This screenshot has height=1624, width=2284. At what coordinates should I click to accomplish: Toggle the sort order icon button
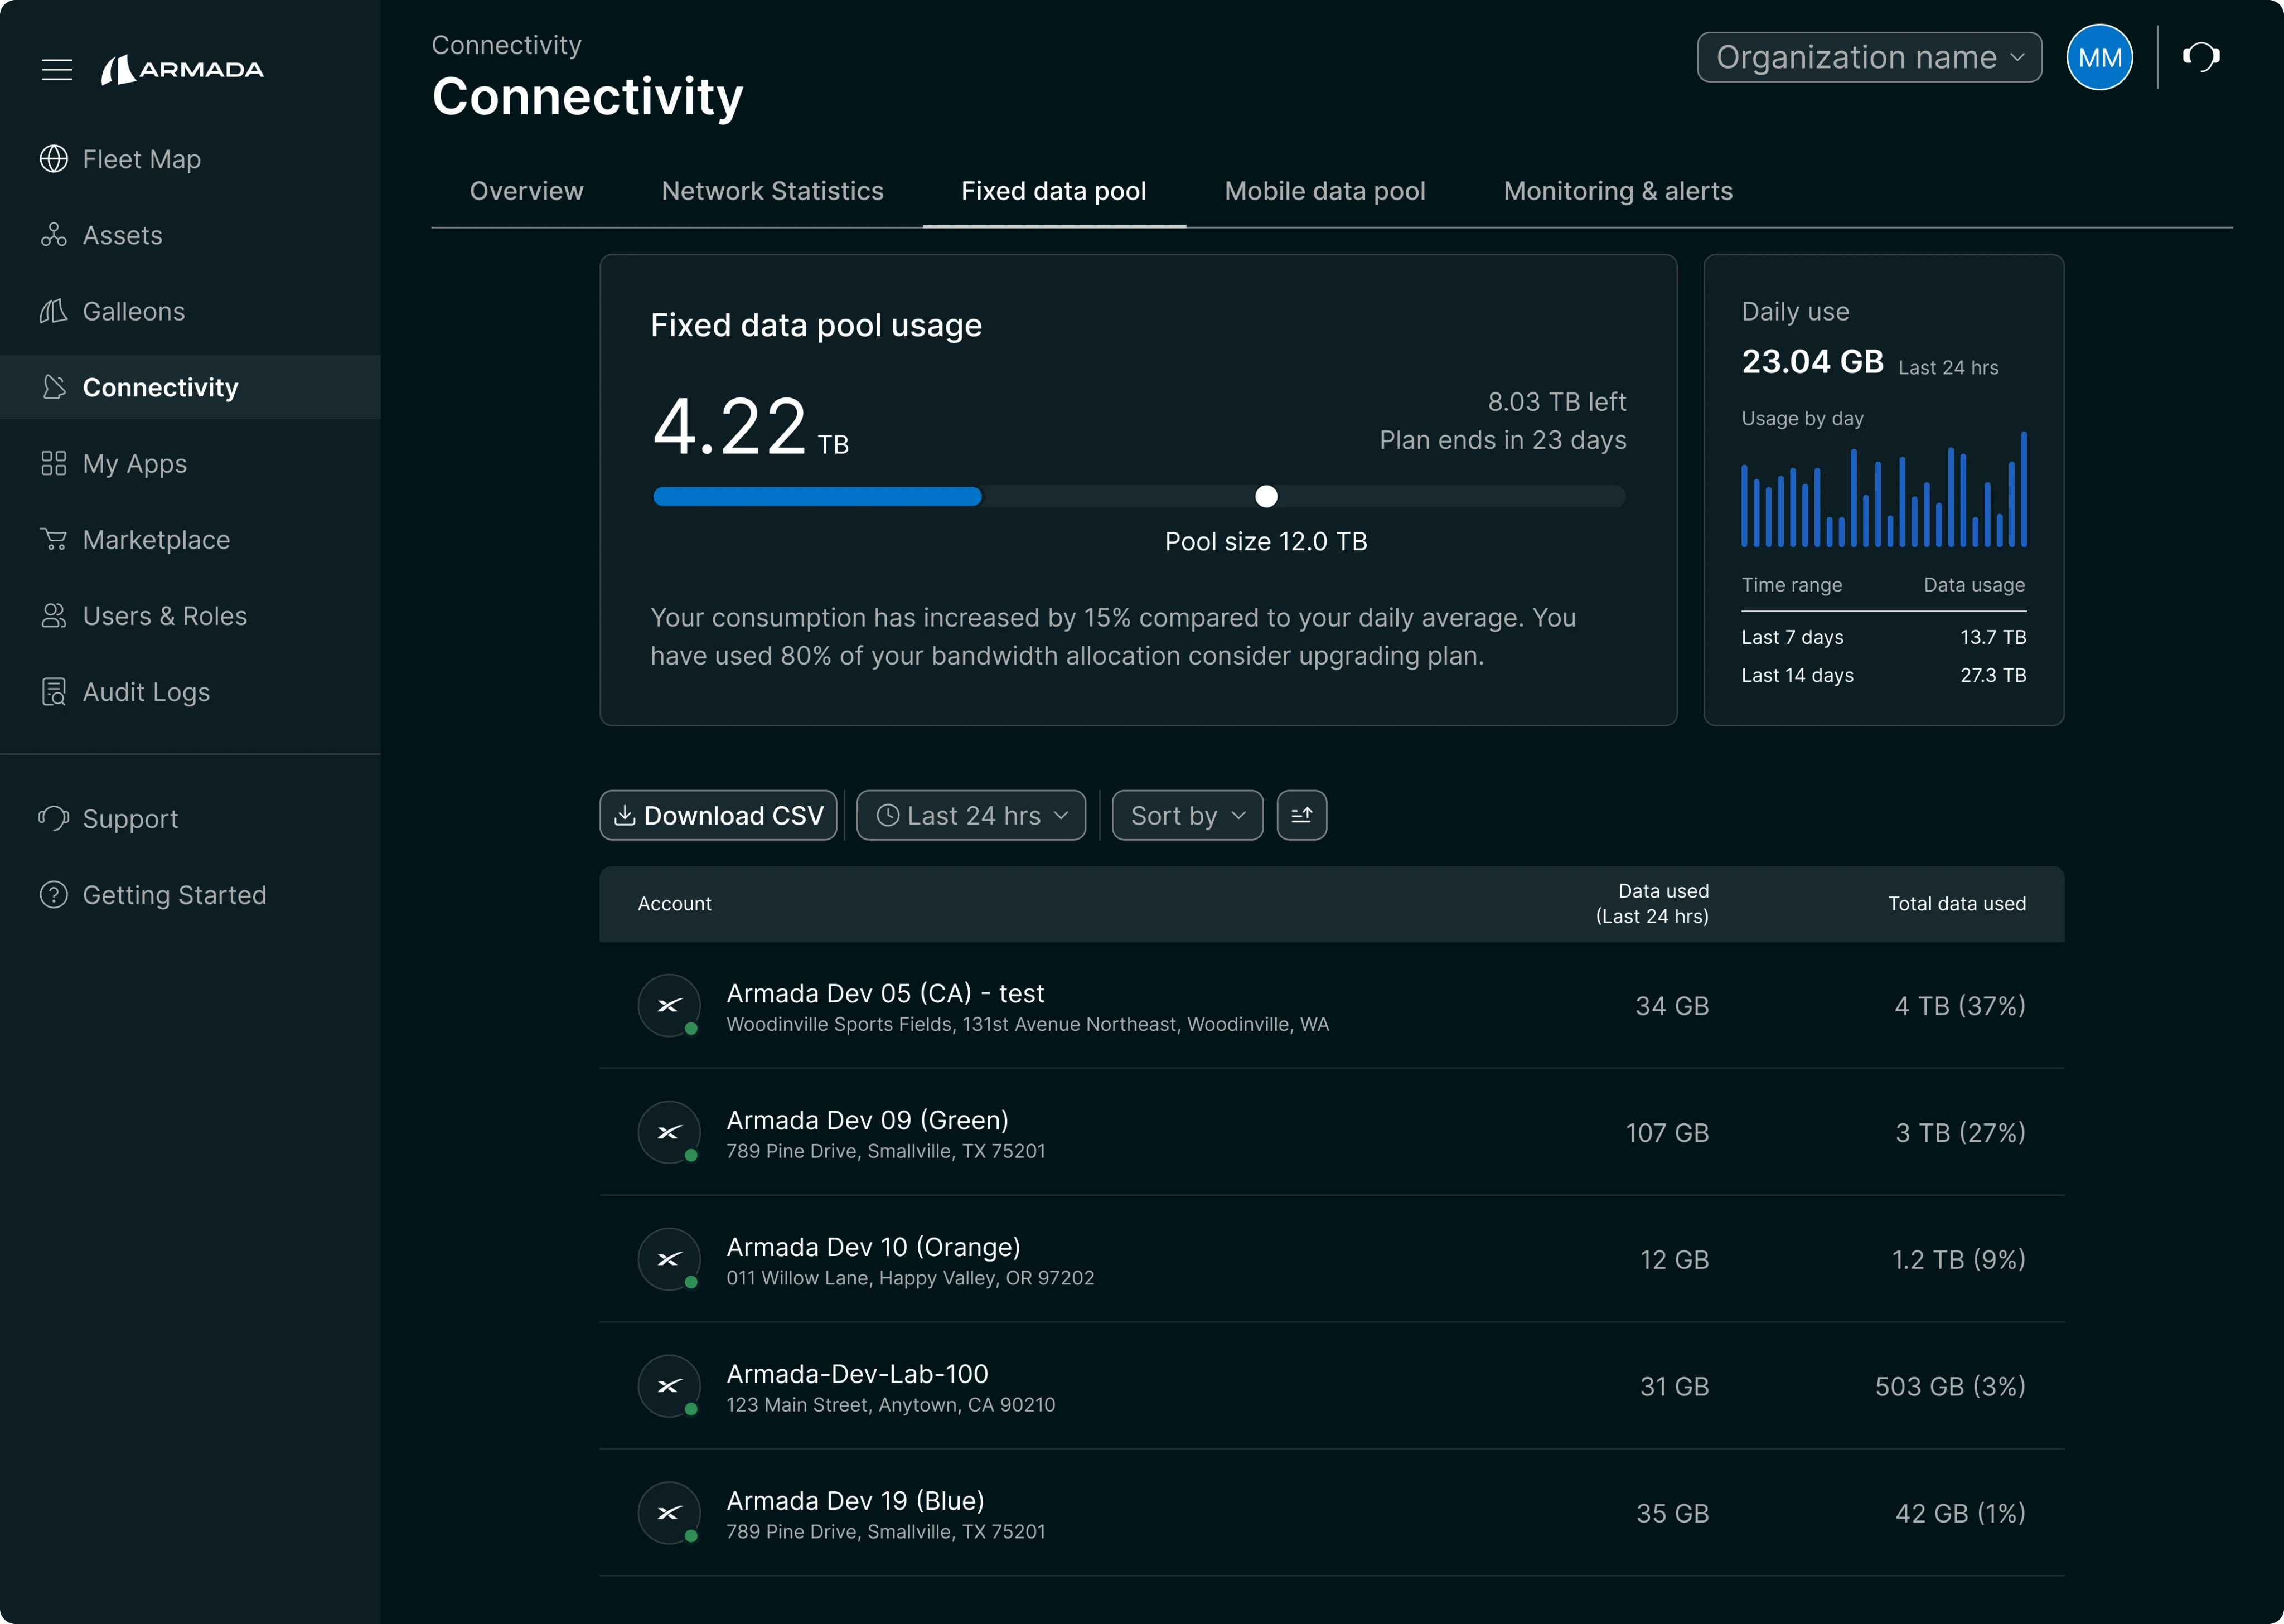point(1301,816)
